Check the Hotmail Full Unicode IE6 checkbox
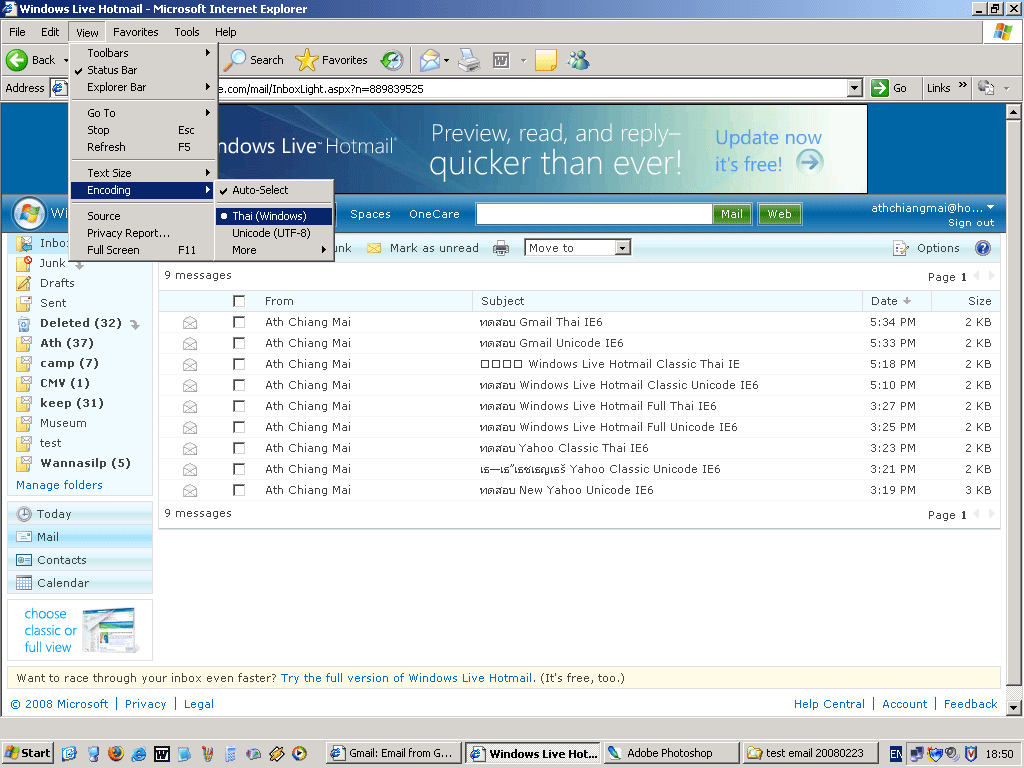The height and width of the screenshot is (768, 1024). (x=239, y=427)
